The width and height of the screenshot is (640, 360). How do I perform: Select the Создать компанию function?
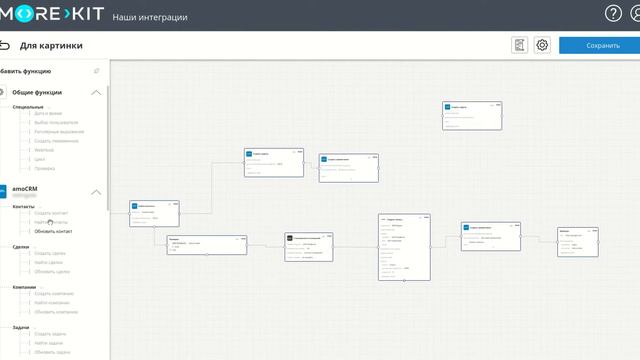point(54,293)
